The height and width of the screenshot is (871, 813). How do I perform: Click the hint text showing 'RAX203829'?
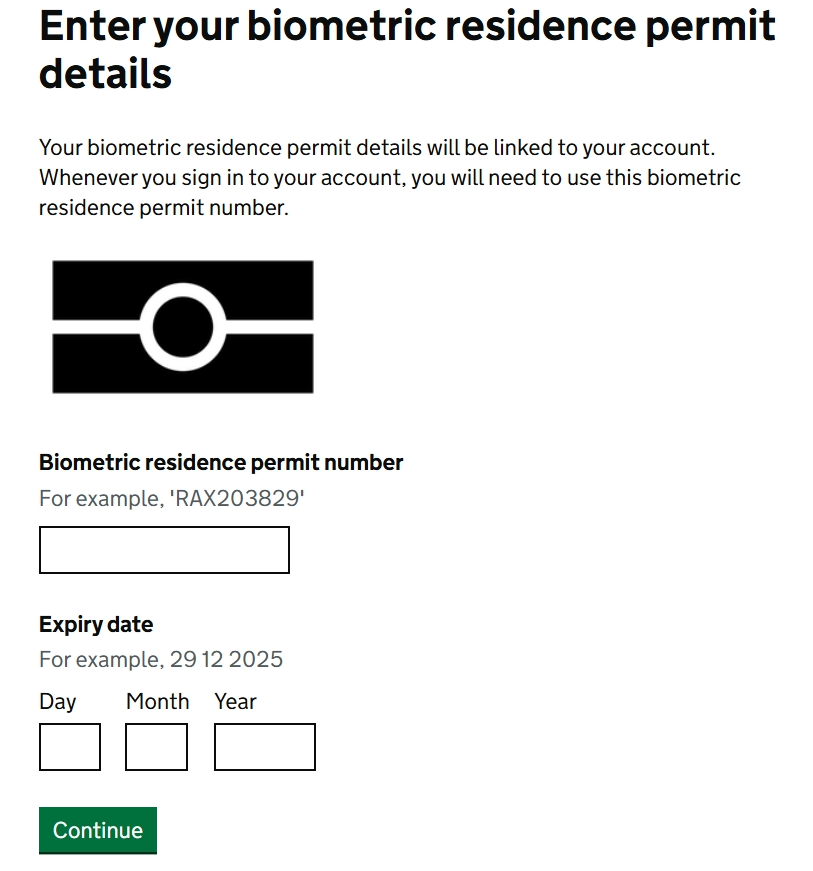(x=172, y=498)
